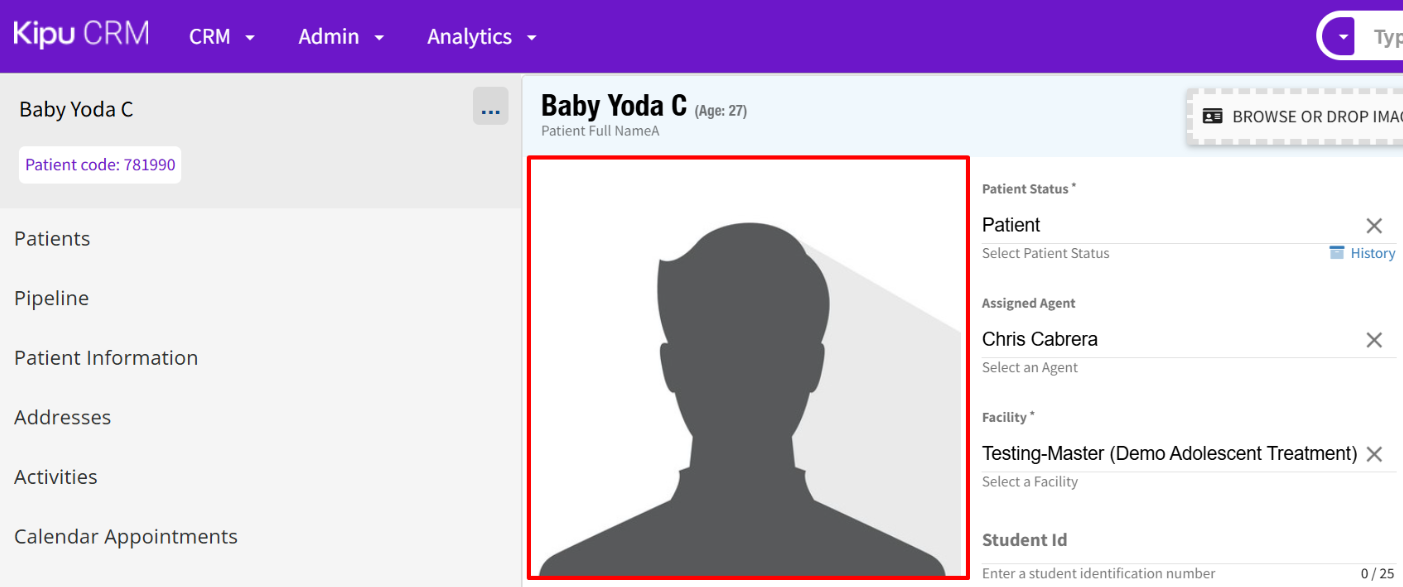
Task: Open the search type dropdown arrow
Action: pyautogui.click(x=1343, y=37)
